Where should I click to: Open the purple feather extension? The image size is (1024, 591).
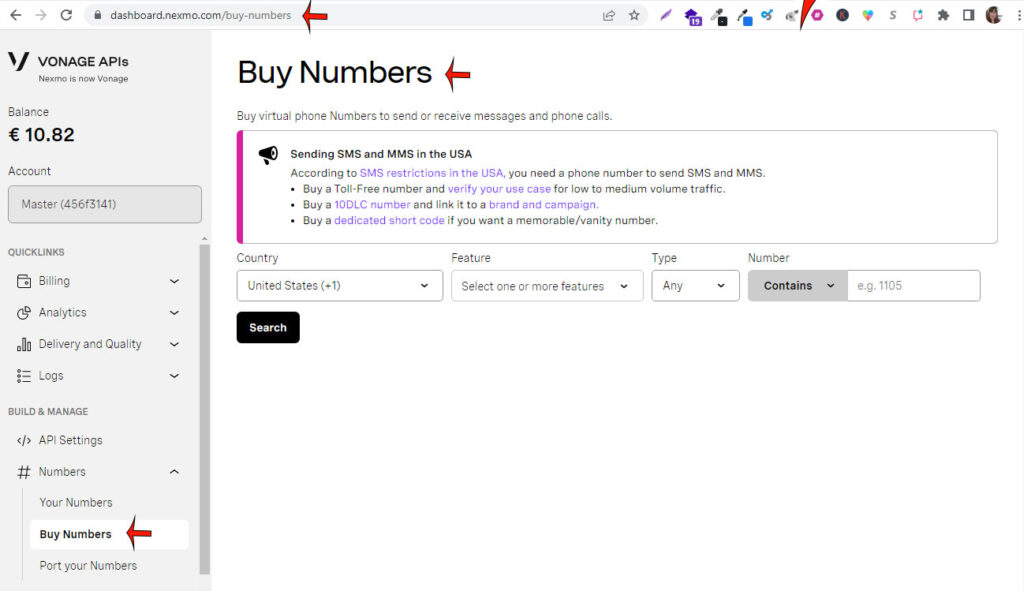[x=665, y=15]
